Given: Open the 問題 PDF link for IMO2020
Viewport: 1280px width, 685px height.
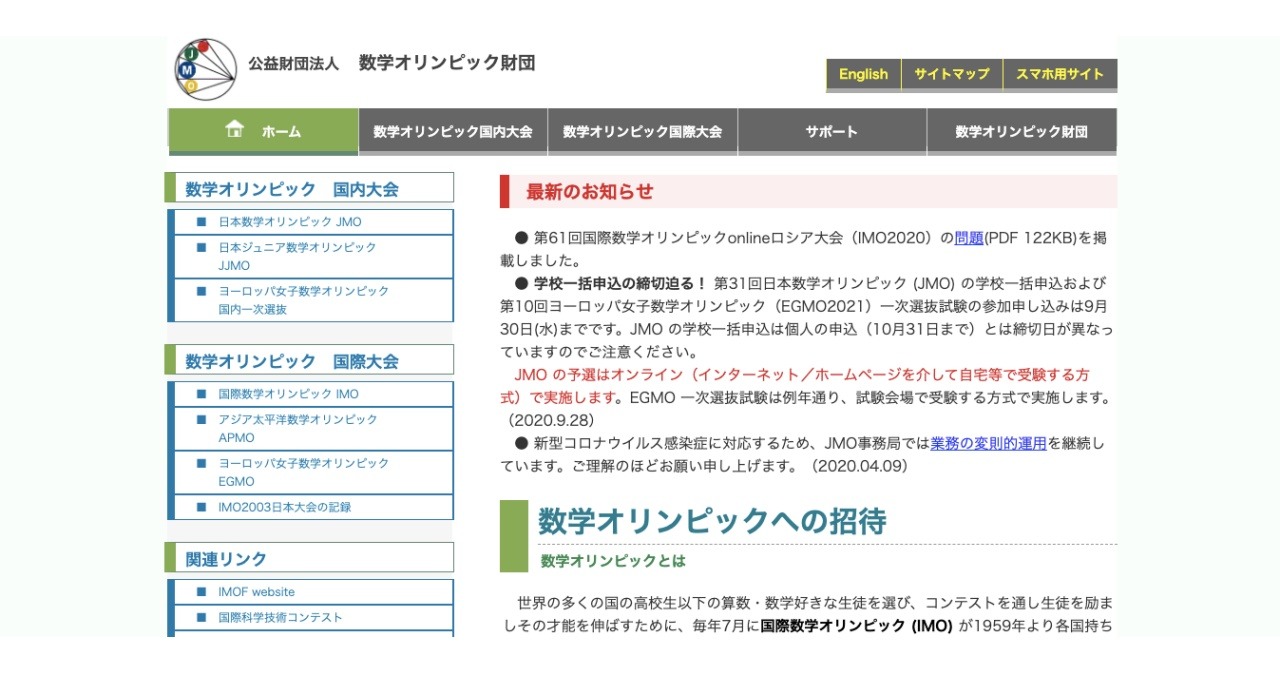Looking at the screenshot, I should 969,238.
